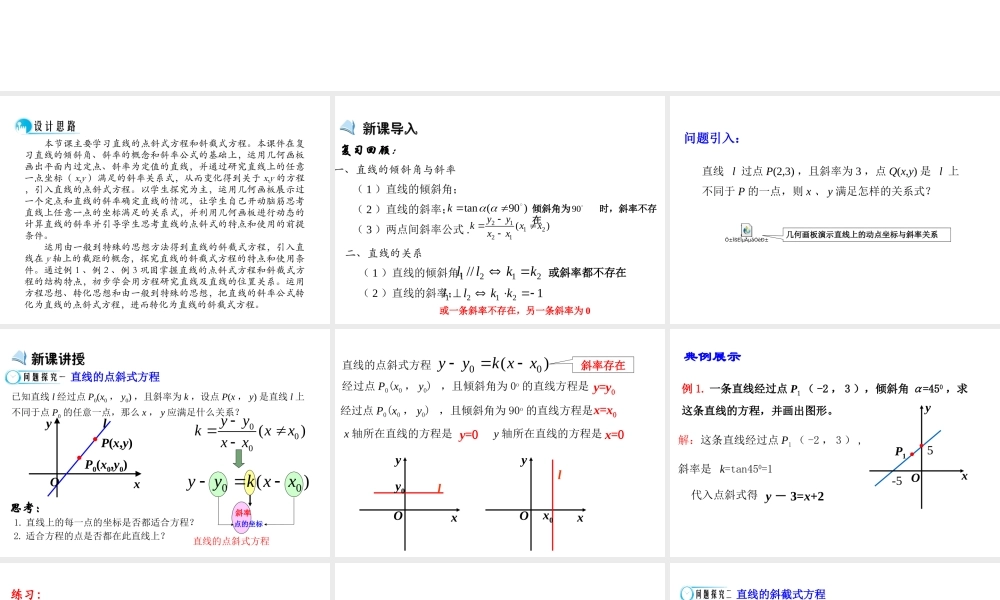Click the red 练习： heading
This screenshot has height=600, width=1000.
(x=26, y=594)
